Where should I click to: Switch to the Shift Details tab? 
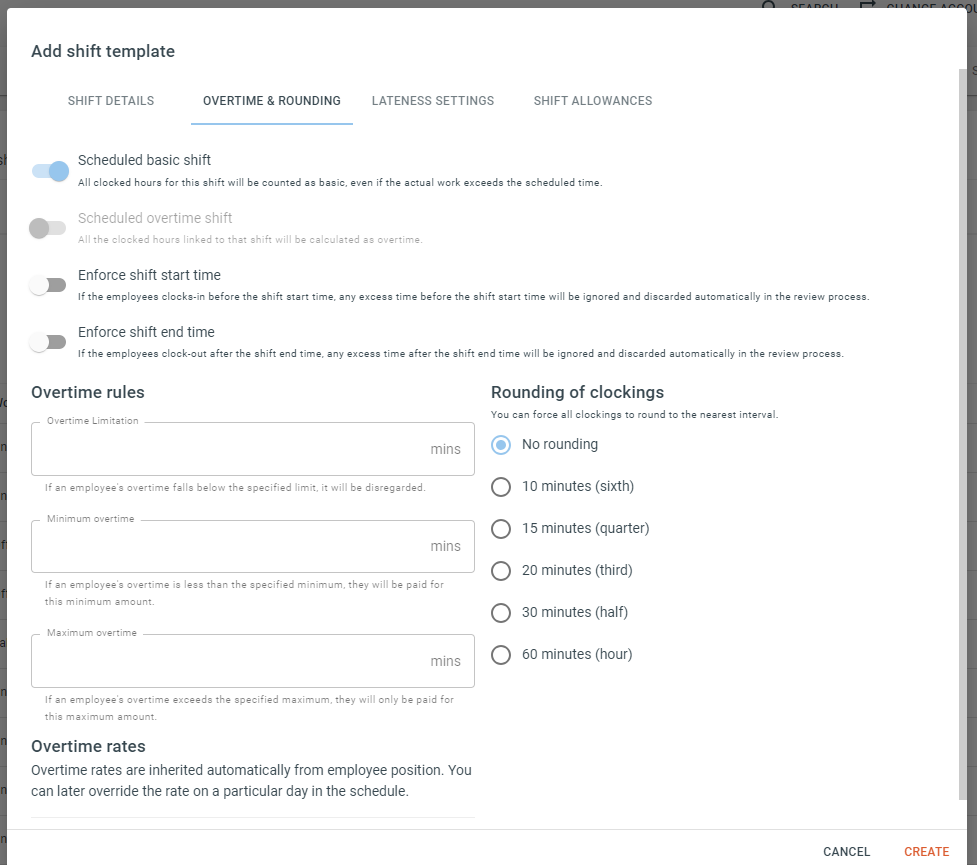111,101
